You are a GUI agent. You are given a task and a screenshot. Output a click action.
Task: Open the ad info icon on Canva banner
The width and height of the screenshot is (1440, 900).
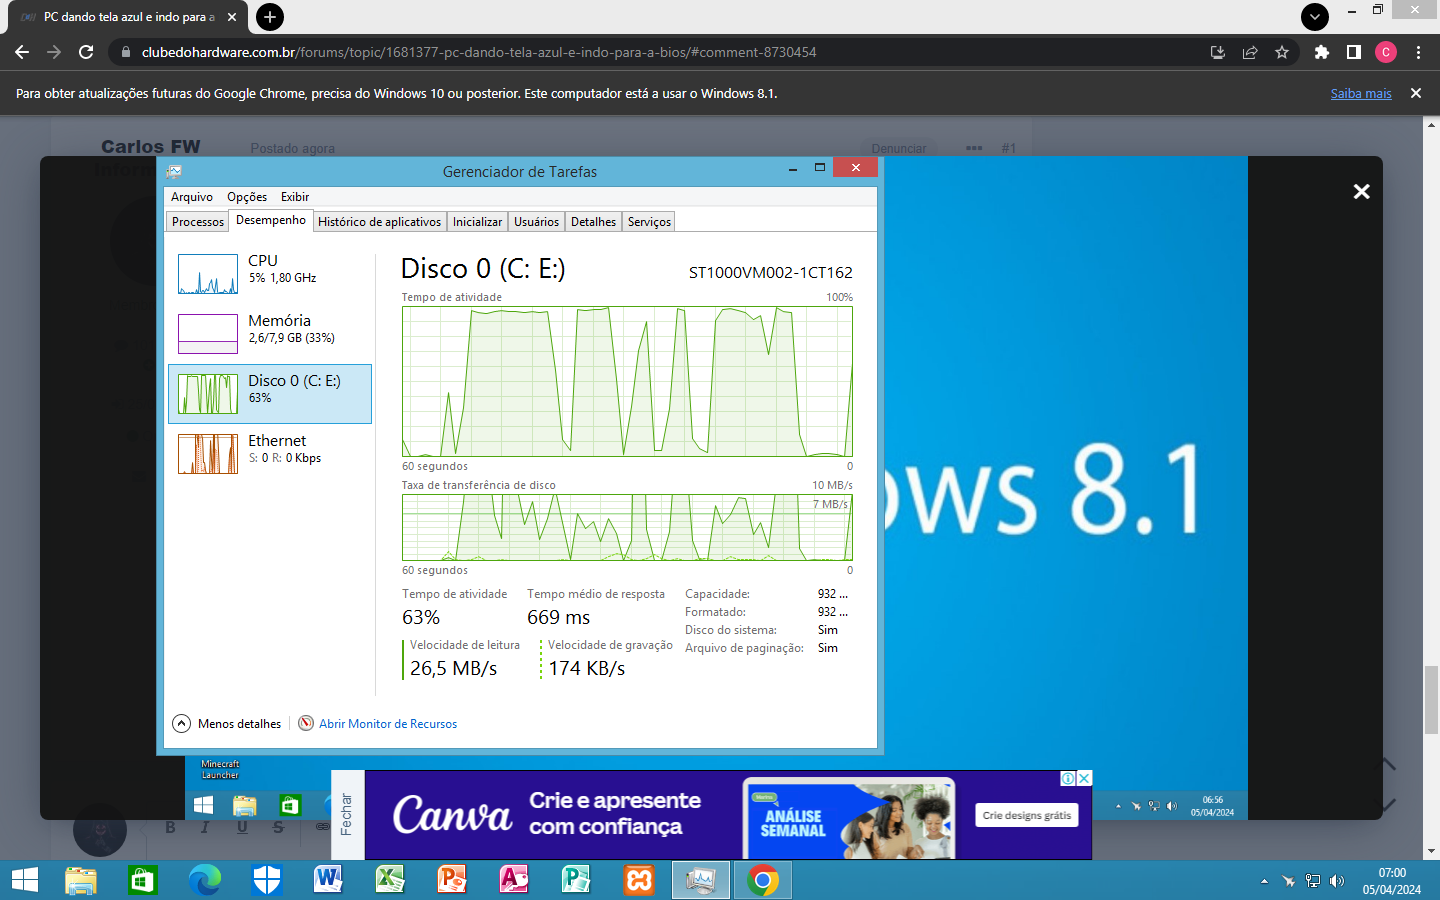click(x=1068, y=778)
